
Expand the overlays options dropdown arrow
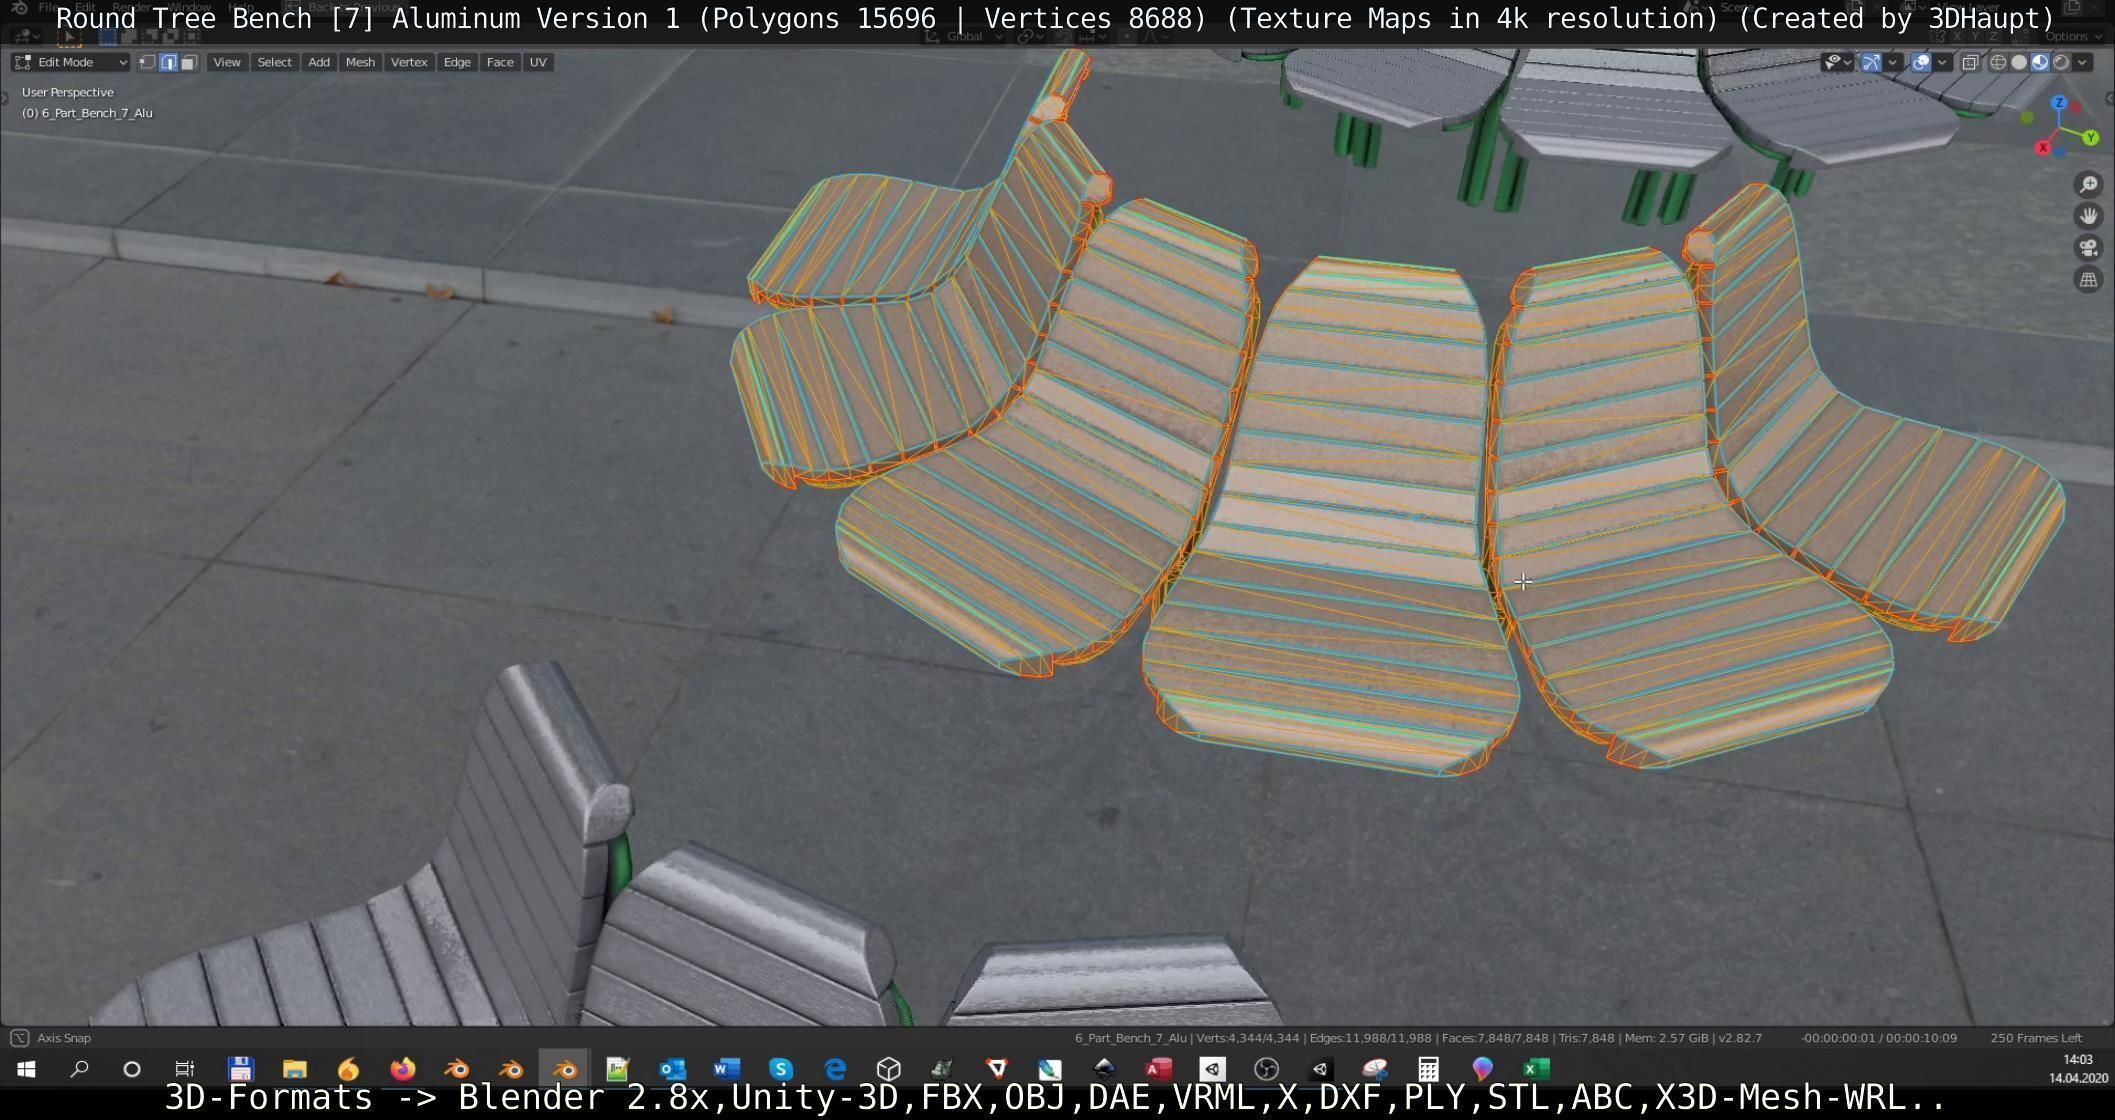tap(1942, 62)
